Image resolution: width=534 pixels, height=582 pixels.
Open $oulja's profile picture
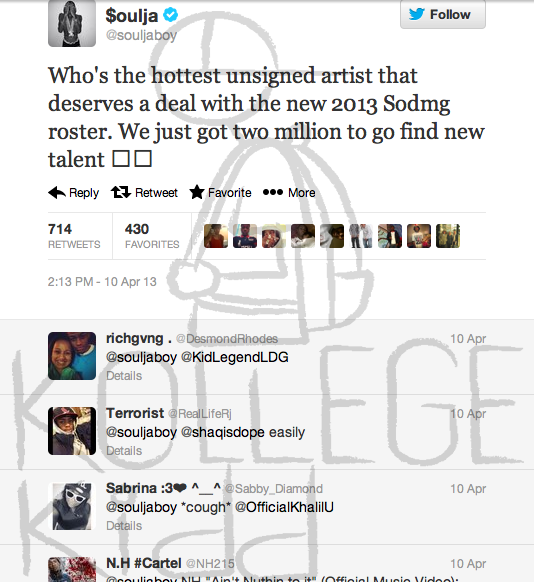[72, 23]
